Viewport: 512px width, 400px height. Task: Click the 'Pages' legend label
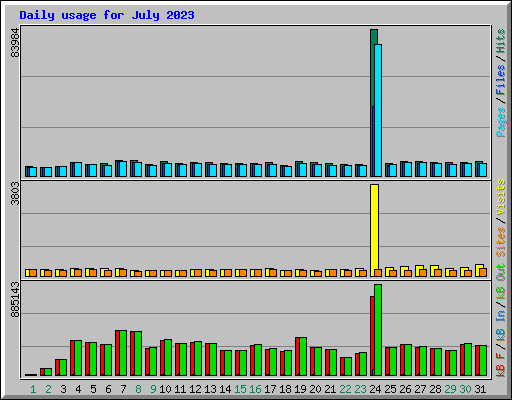[x=501, y=122]
